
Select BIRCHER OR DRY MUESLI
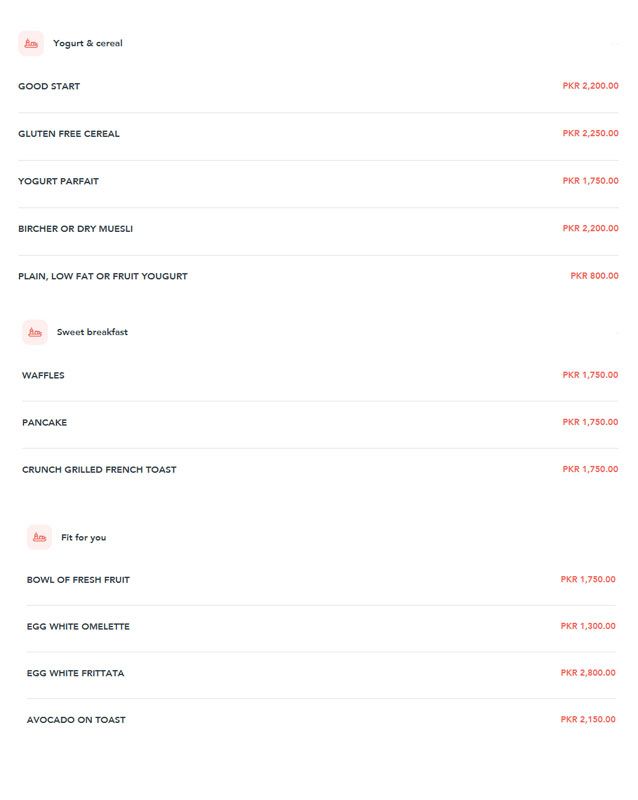pos(318,229)
